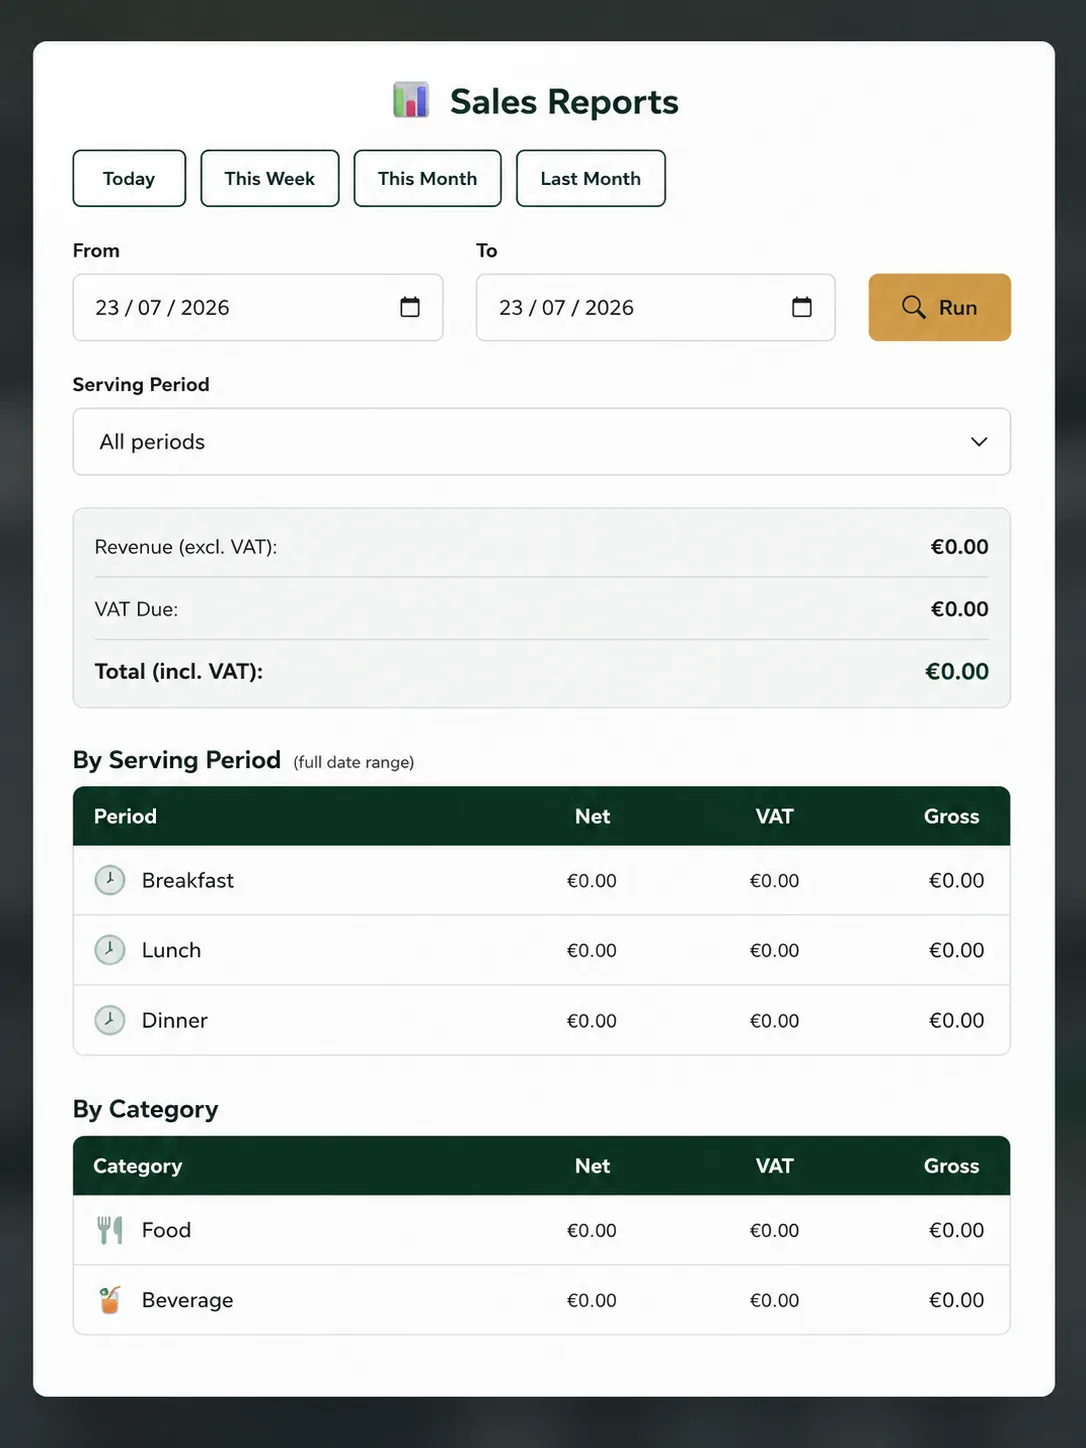Choose the This Month range button

point(428,179)
